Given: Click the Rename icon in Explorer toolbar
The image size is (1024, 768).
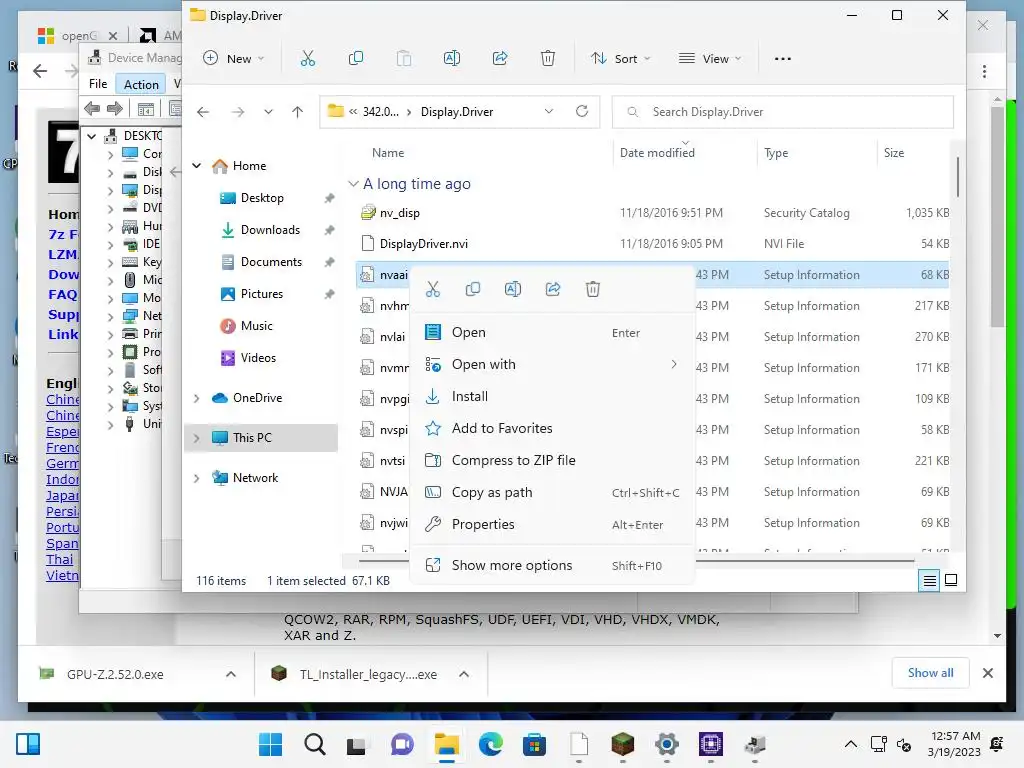Looking at the screenshot, I should tap(452, 59).
